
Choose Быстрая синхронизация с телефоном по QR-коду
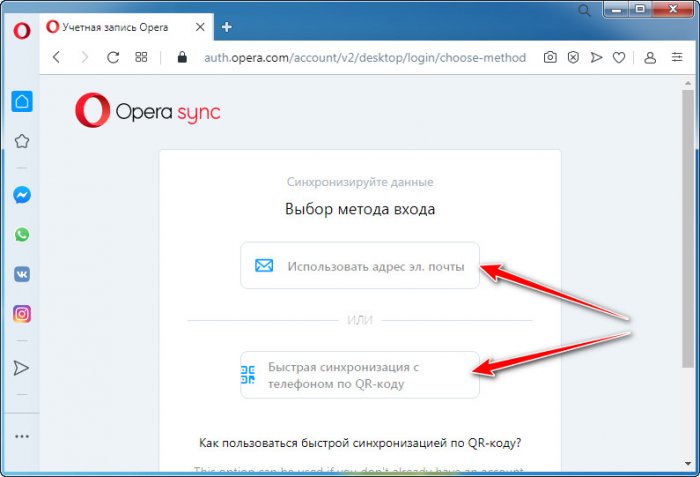click(360, 375)
